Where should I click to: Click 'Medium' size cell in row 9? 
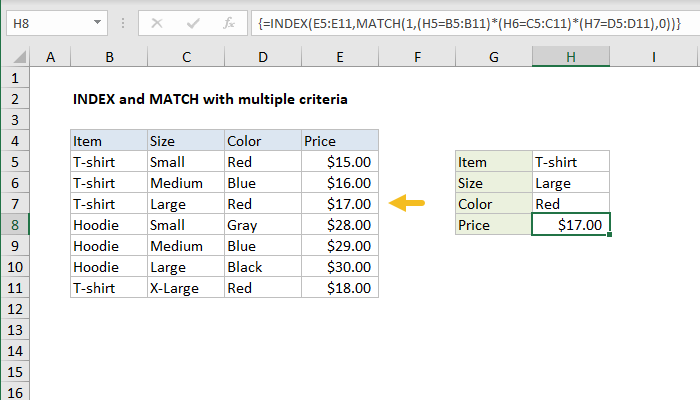click(186, 246)
